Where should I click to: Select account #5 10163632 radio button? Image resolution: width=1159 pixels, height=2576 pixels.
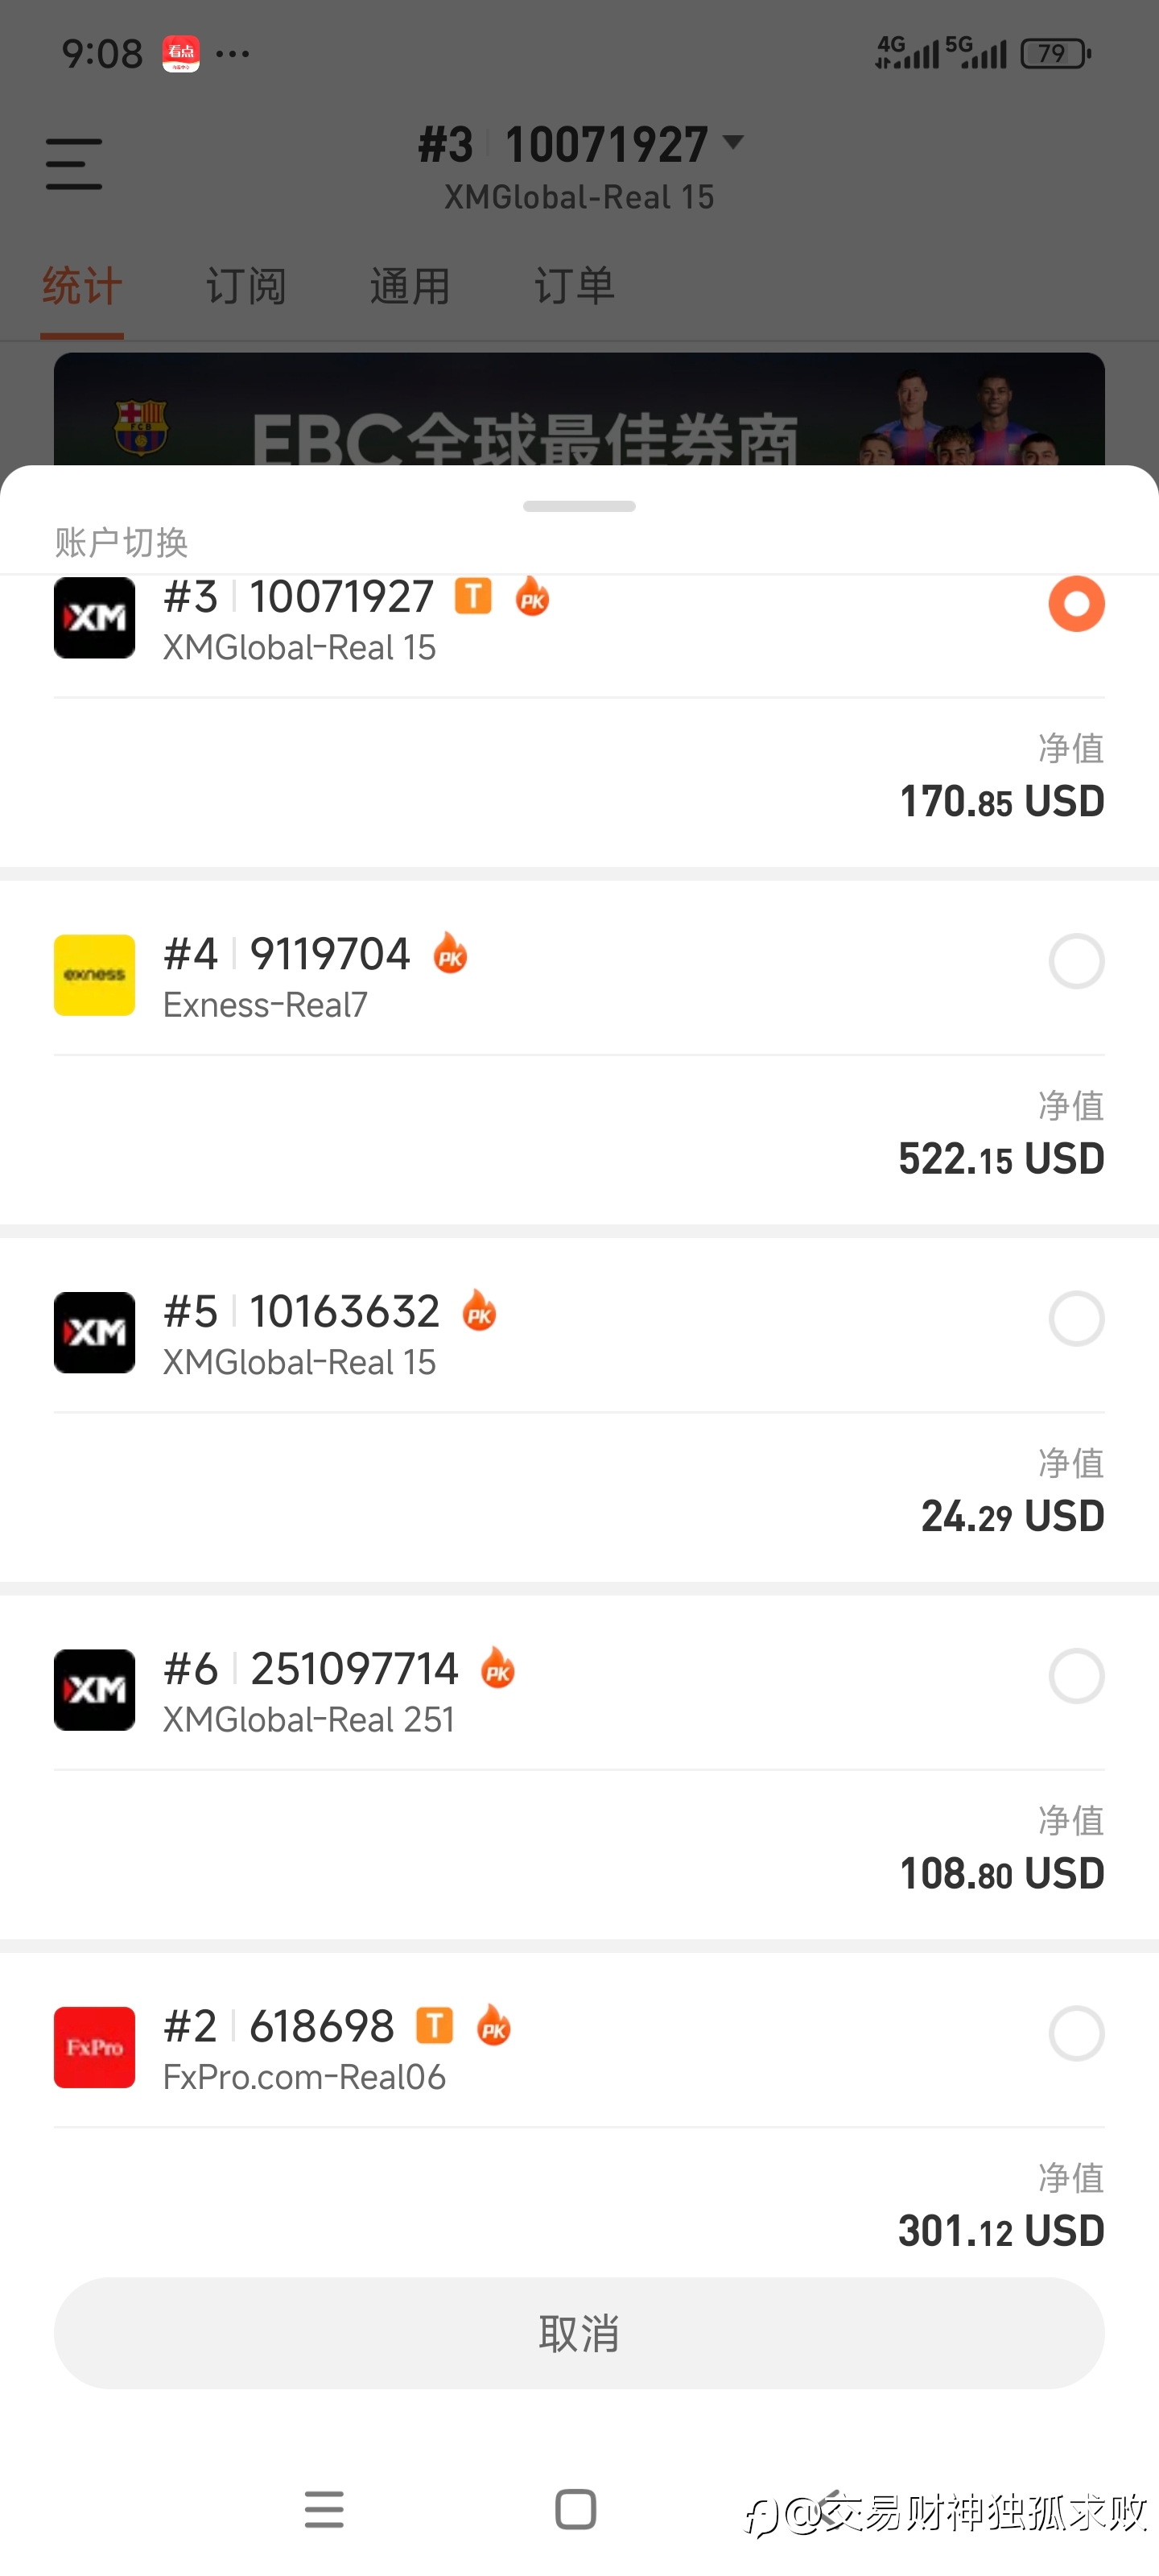[x=1076, y=1319]
